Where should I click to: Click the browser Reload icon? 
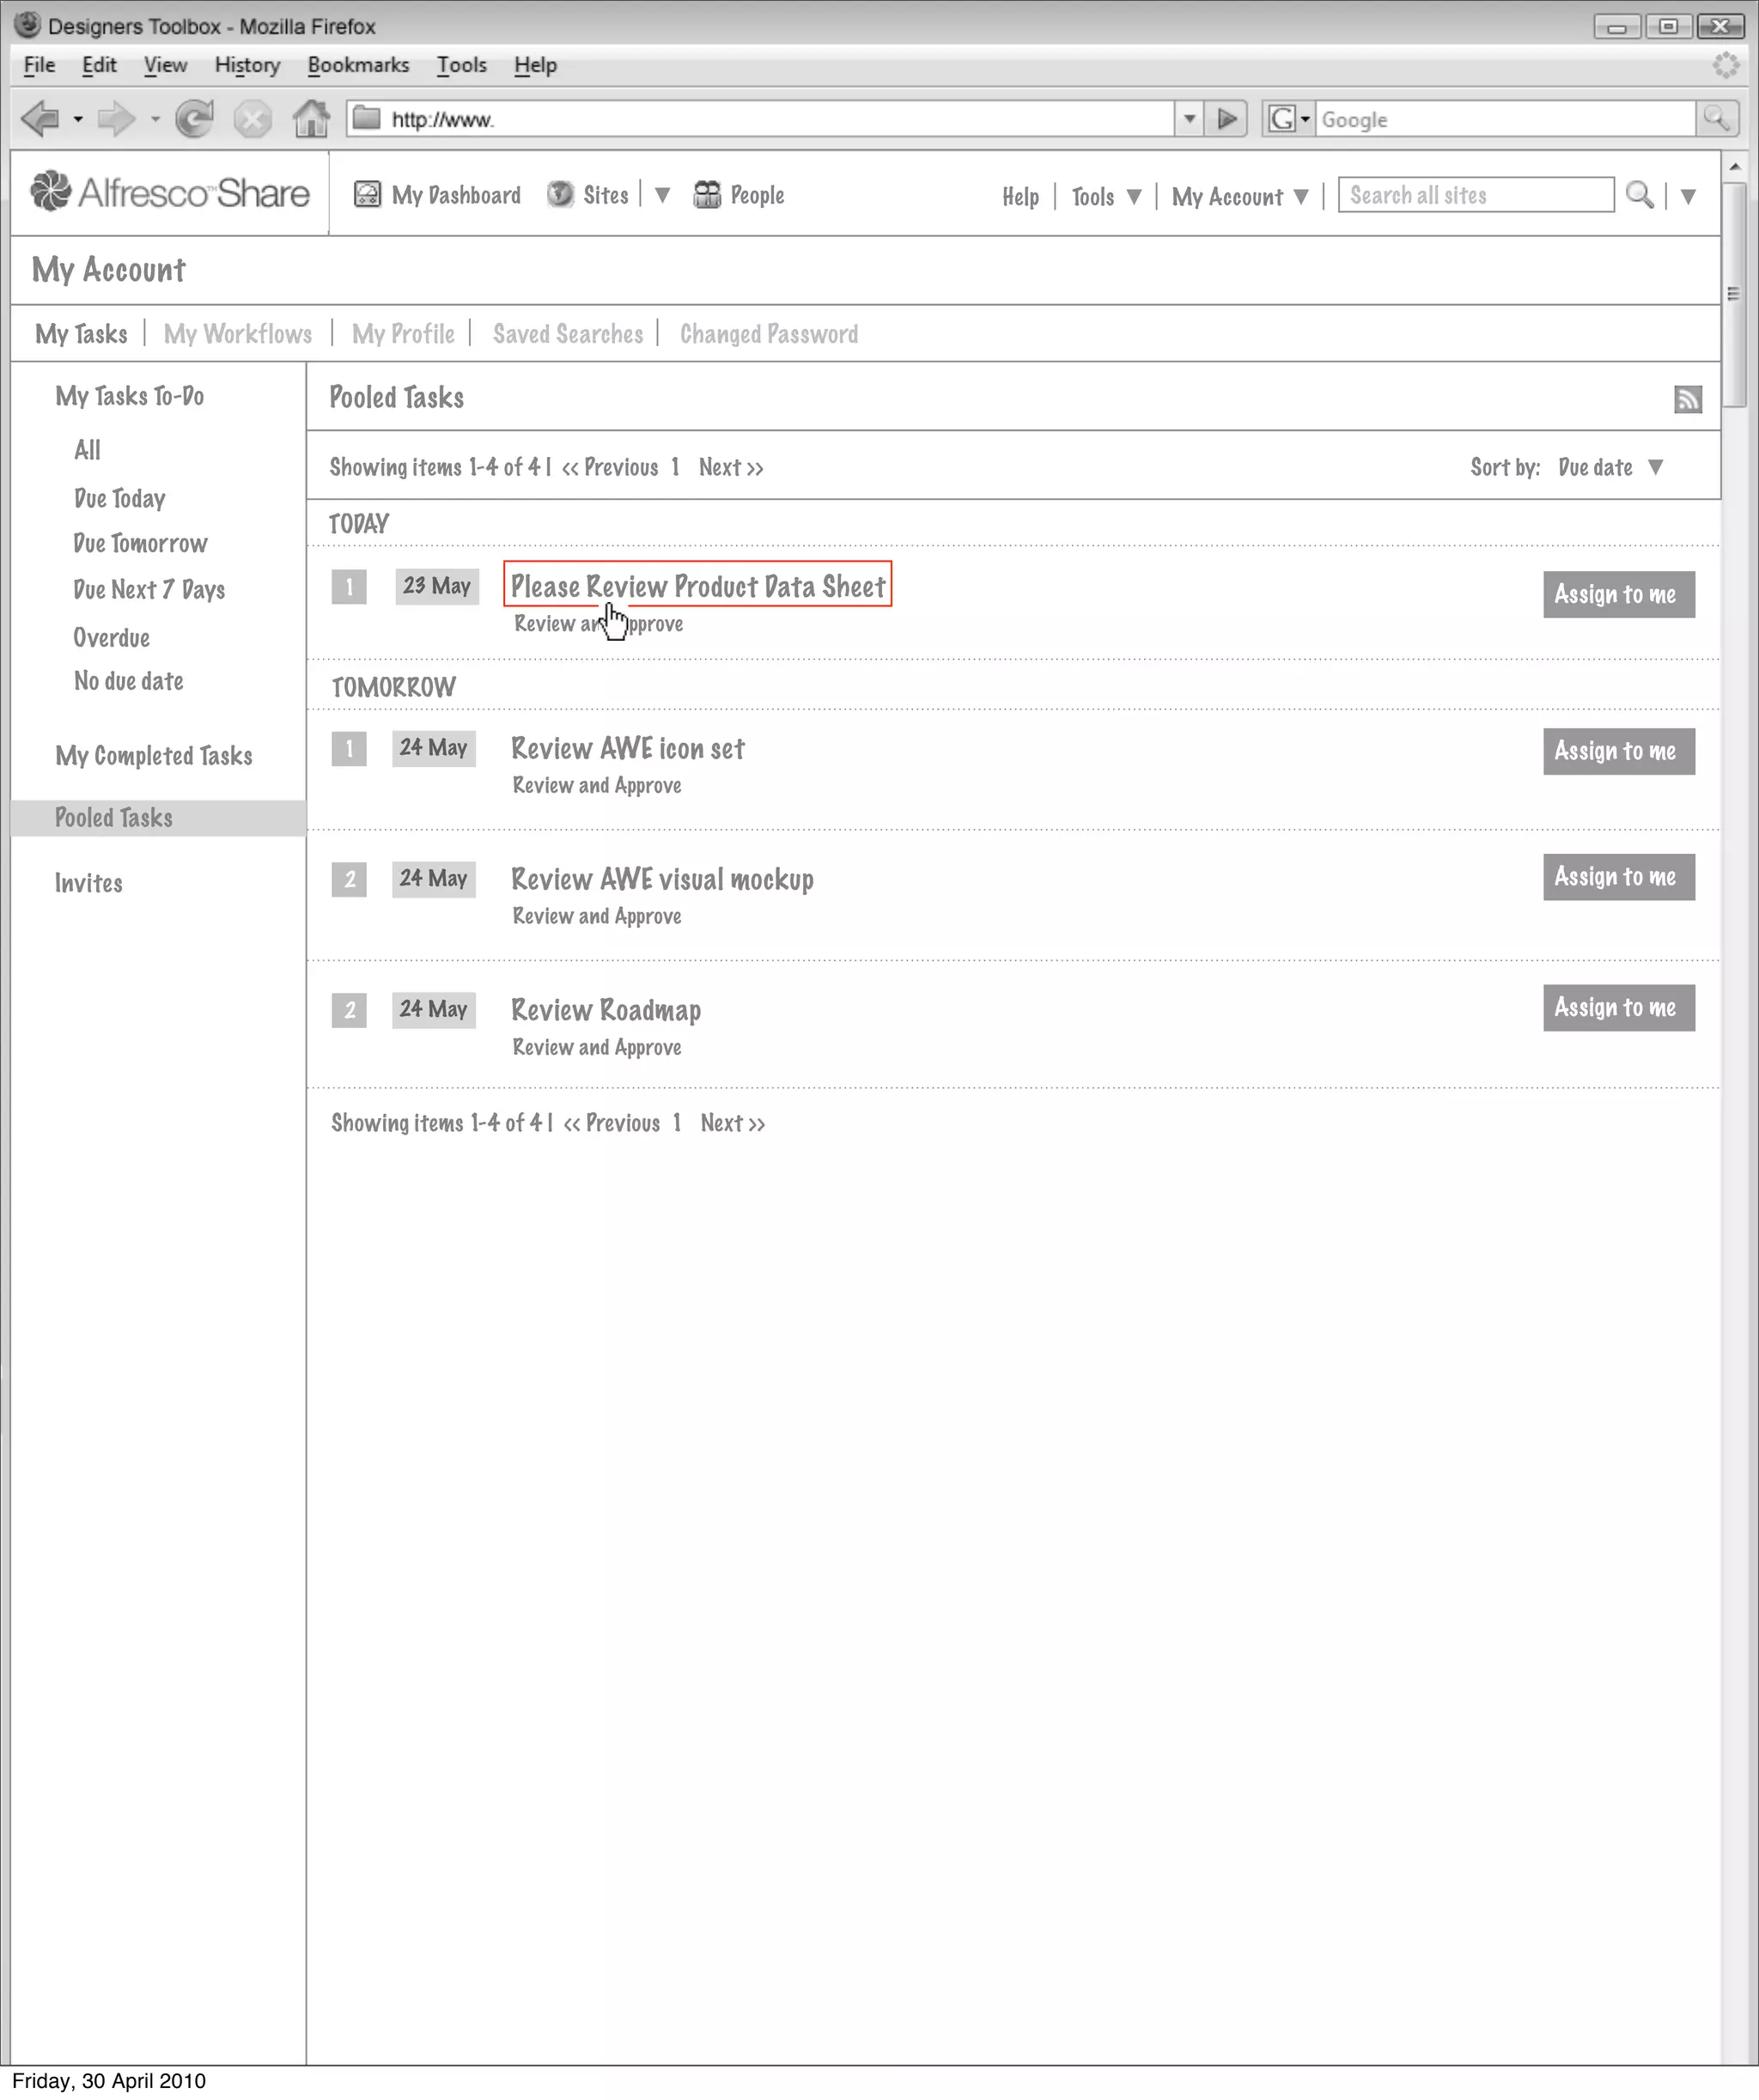[x=194, y=119]
